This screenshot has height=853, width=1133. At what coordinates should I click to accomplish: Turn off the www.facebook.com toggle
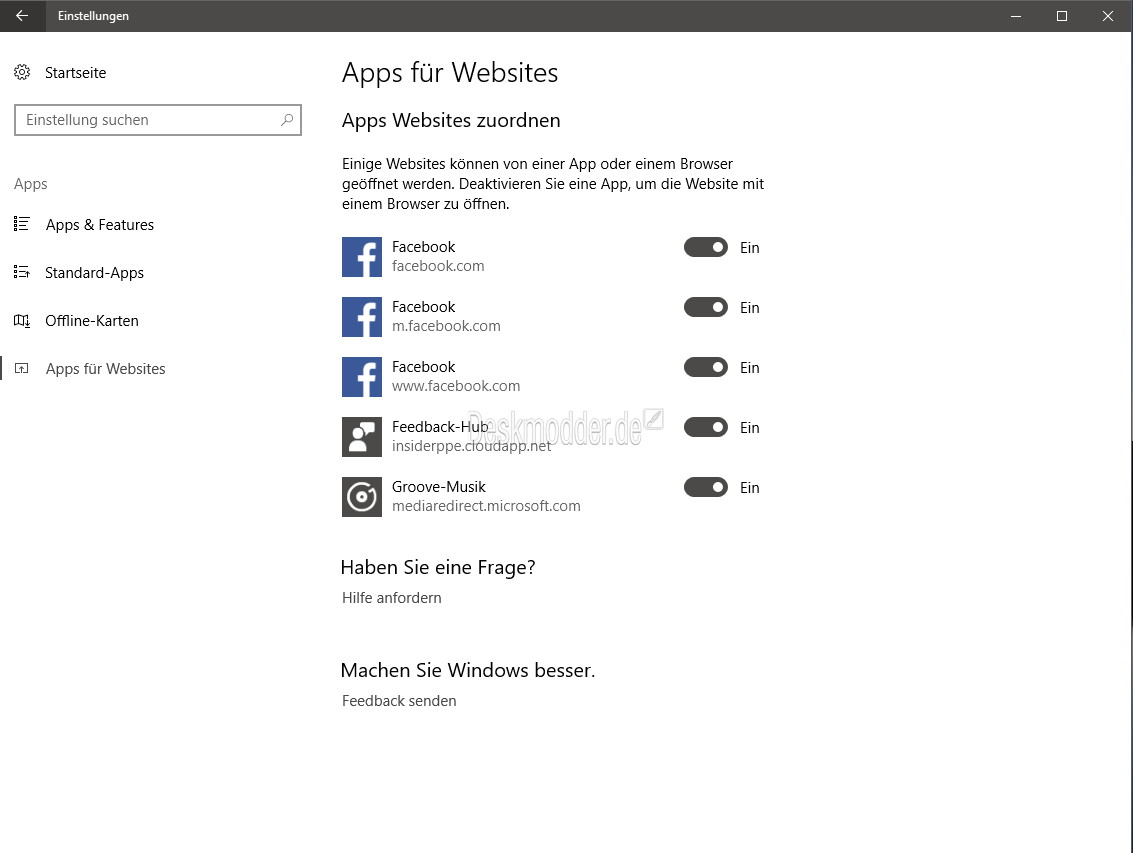click(x=705, y=367)
